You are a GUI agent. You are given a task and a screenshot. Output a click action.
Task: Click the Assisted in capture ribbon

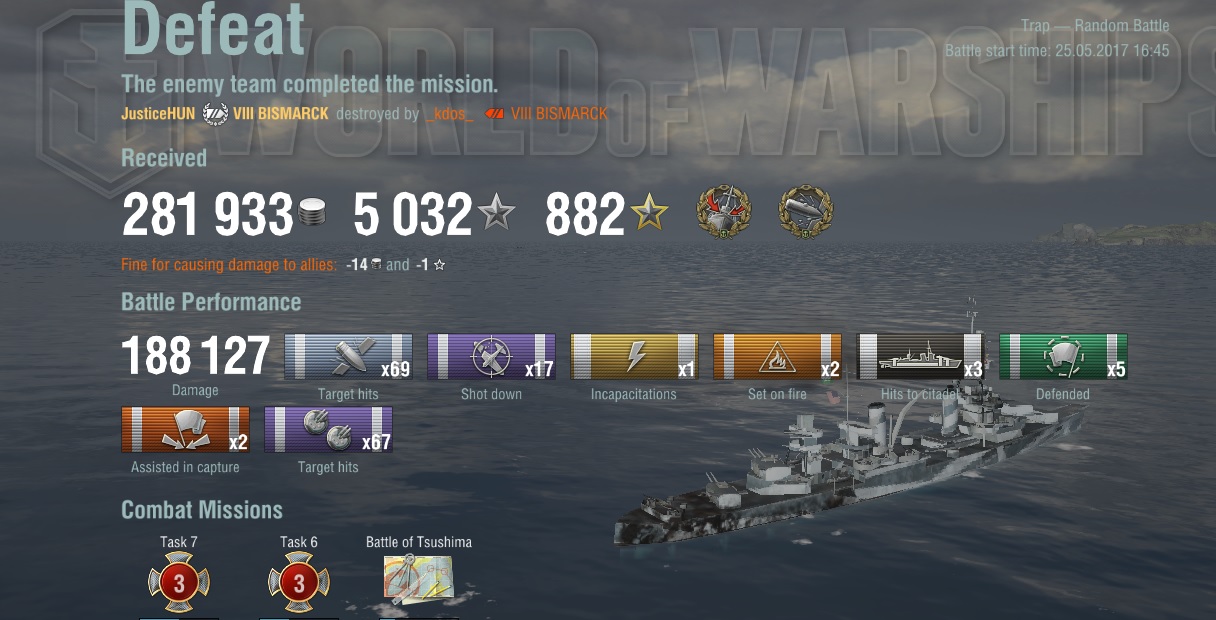185,429
